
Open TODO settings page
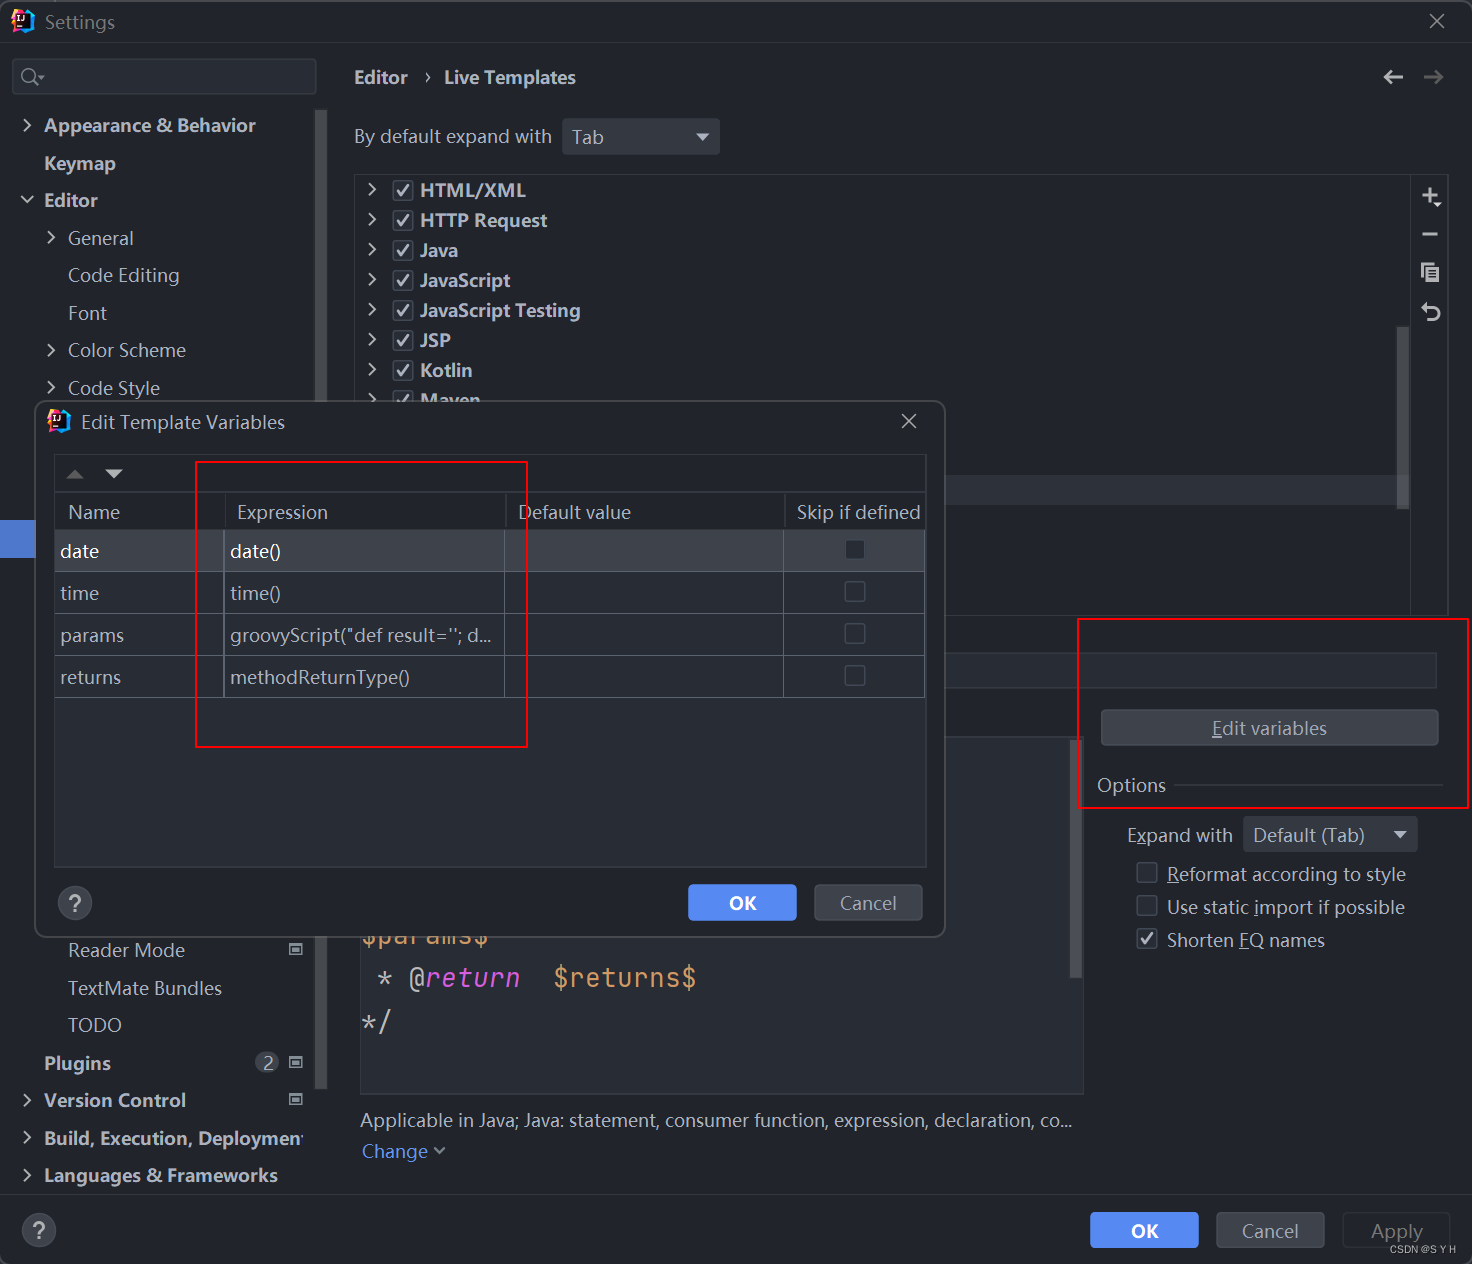(95, 1025)
